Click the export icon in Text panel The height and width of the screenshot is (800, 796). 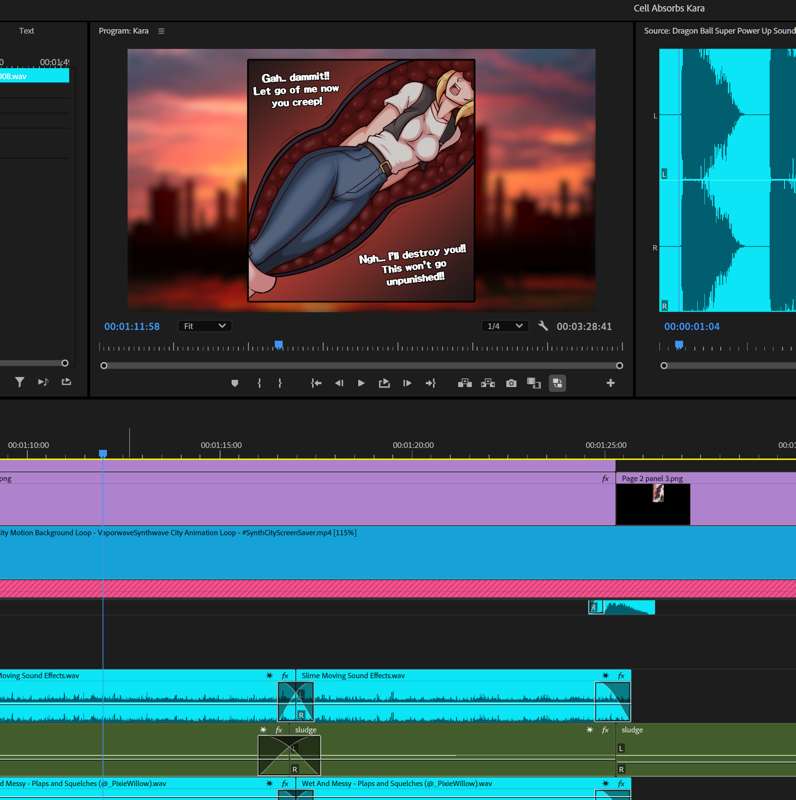coord(66,382)
